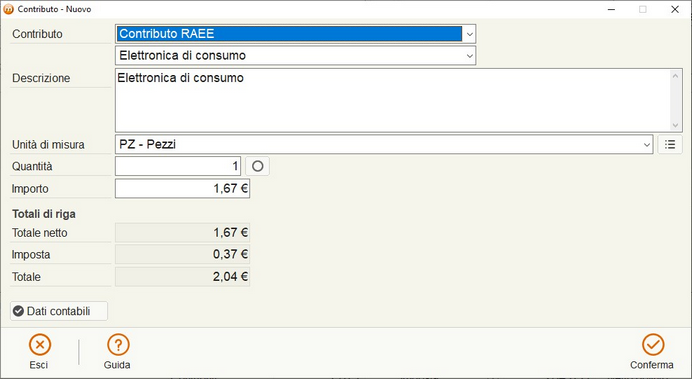Screen dimensions: 692x379
Task: Click the Quantità label
Action: pos(32,166)
